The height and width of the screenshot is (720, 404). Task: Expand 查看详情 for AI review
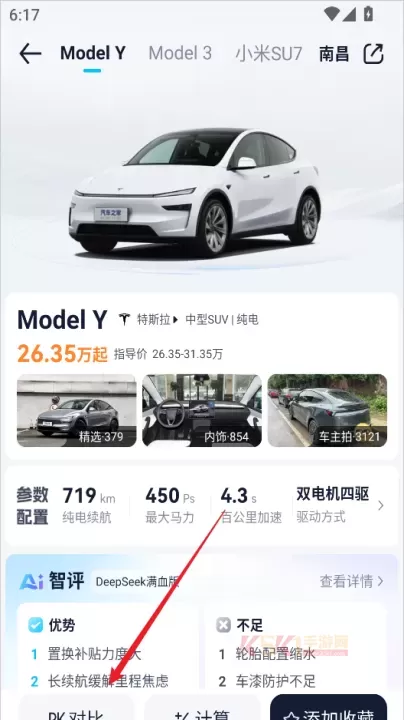click(x=352, y=581)
